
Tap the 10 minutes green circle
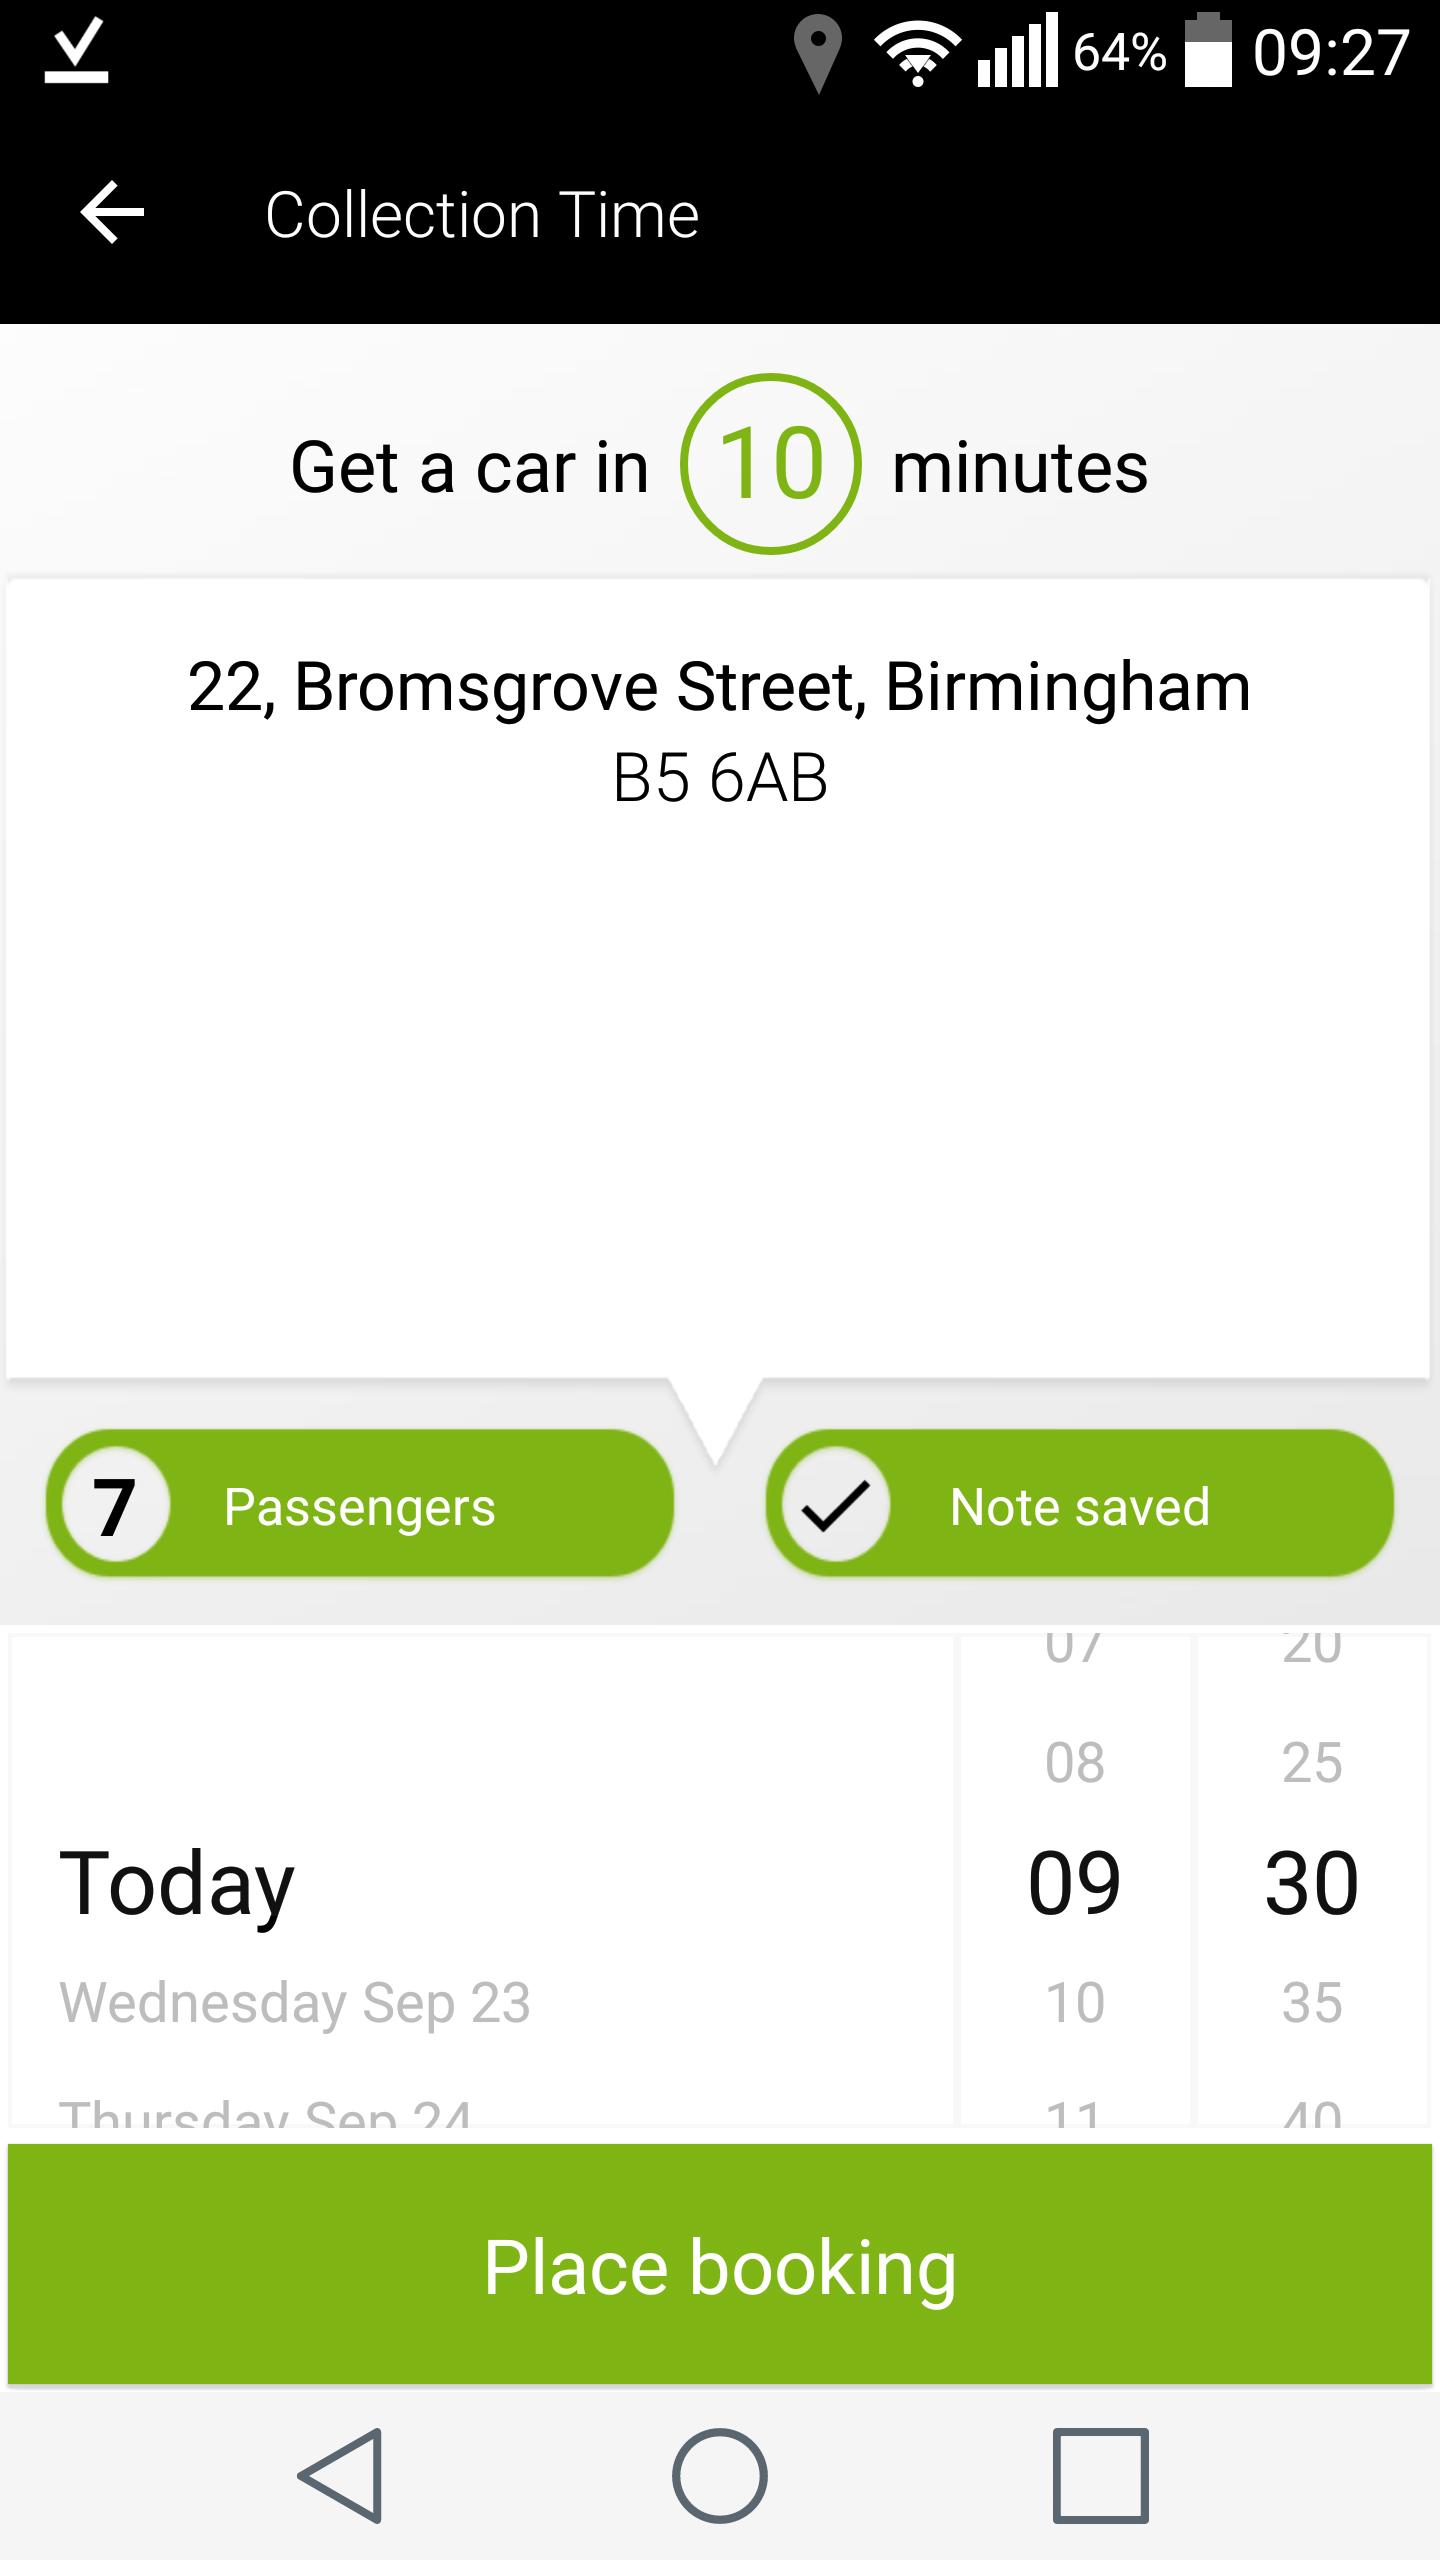tap(770, 464)
